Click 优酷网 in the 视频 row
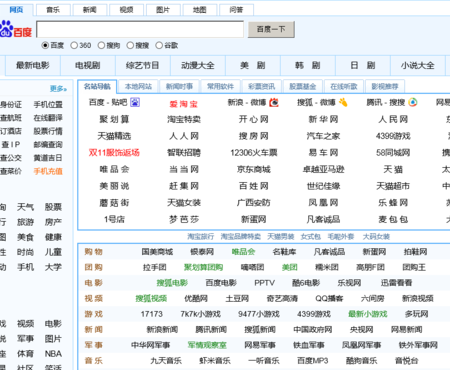Image resolution: width=450 pixels, height=370 pixels. [196, 298]
